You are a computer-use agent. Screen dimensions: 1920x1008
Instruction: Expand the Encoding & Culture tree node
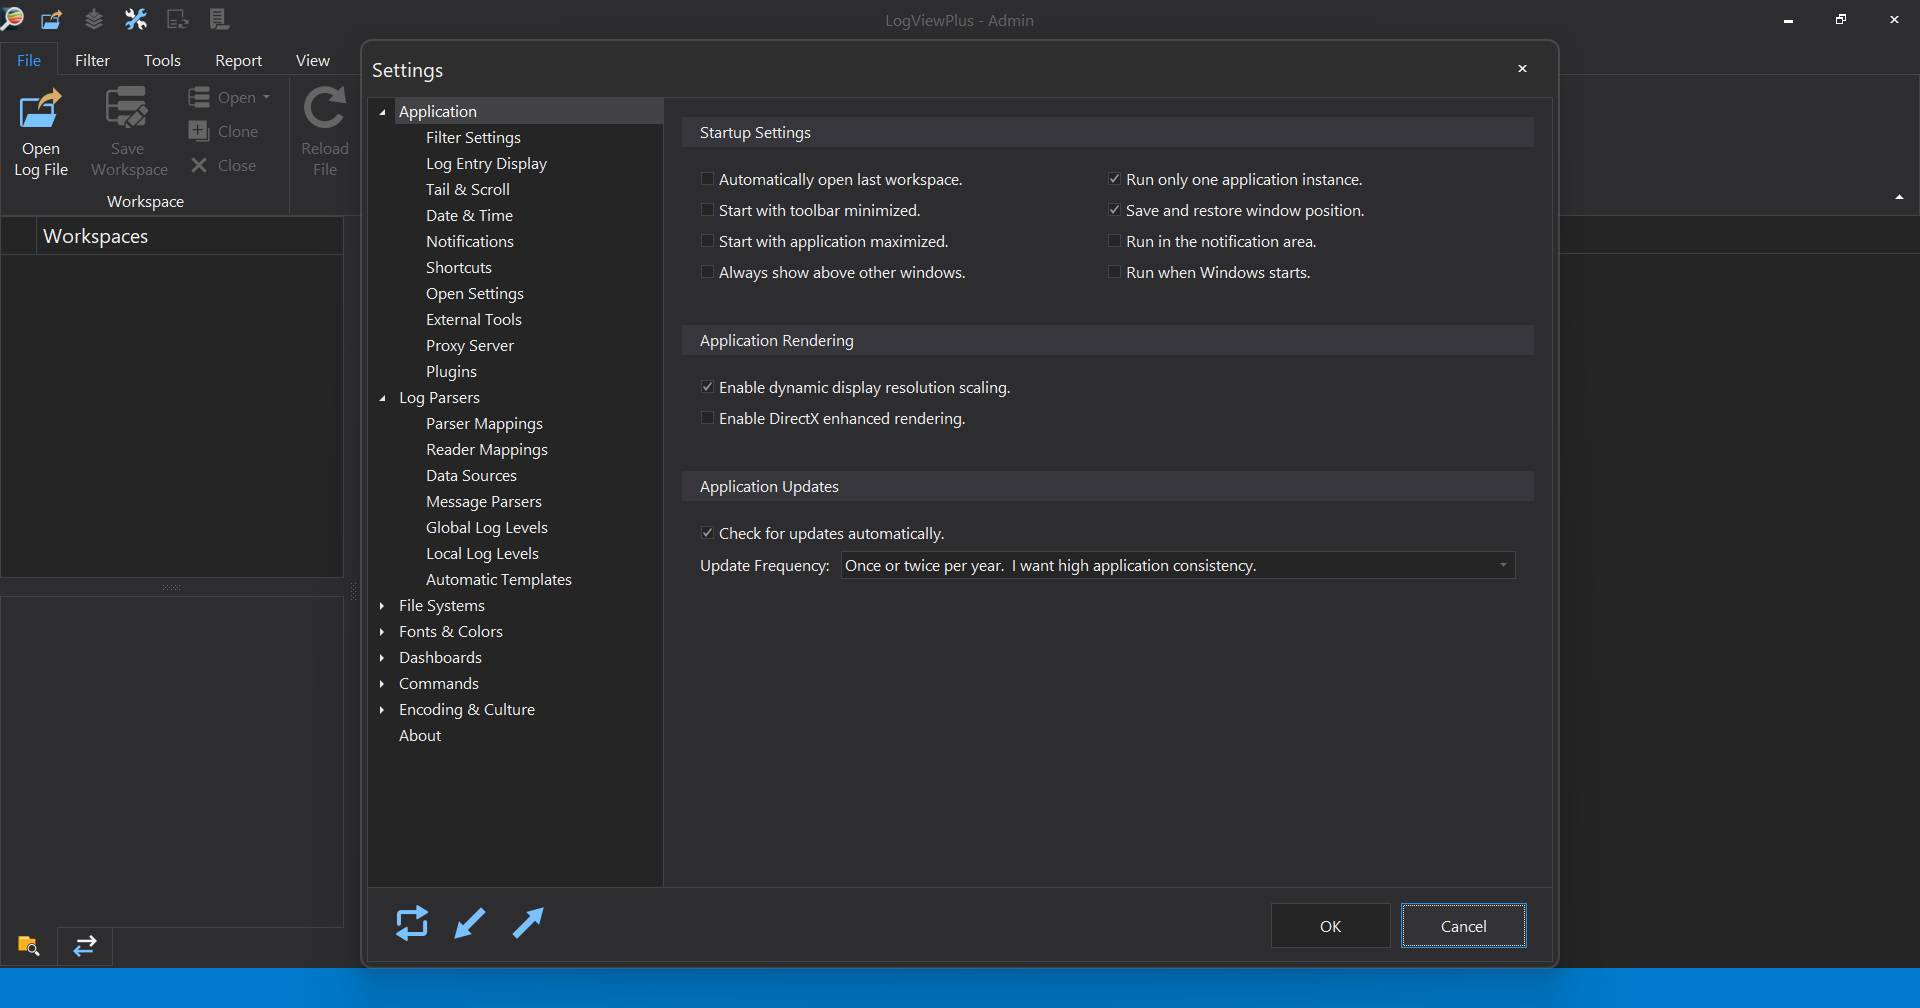tap(382, 709)
